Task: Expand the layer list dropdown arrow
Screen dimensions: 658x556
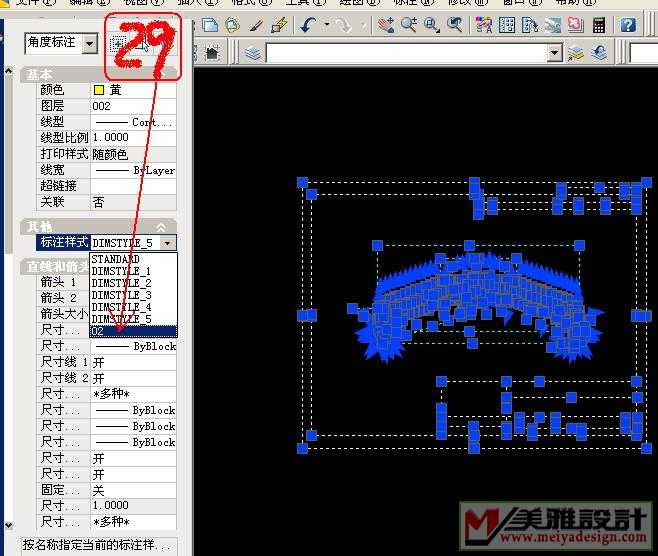Action: click(555, 53)
